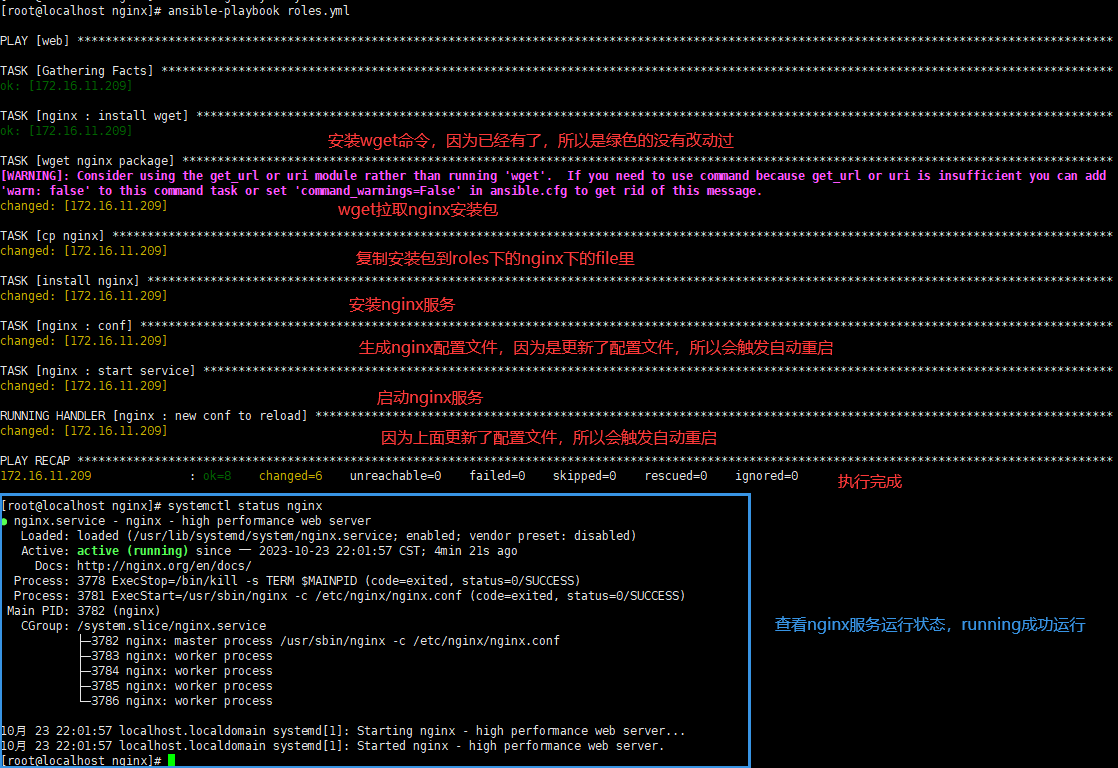Click the 'systemctl status nginx' command
Image resolution: width=1118 pixels, height=768 pixels.
click(x=245, y=506)
